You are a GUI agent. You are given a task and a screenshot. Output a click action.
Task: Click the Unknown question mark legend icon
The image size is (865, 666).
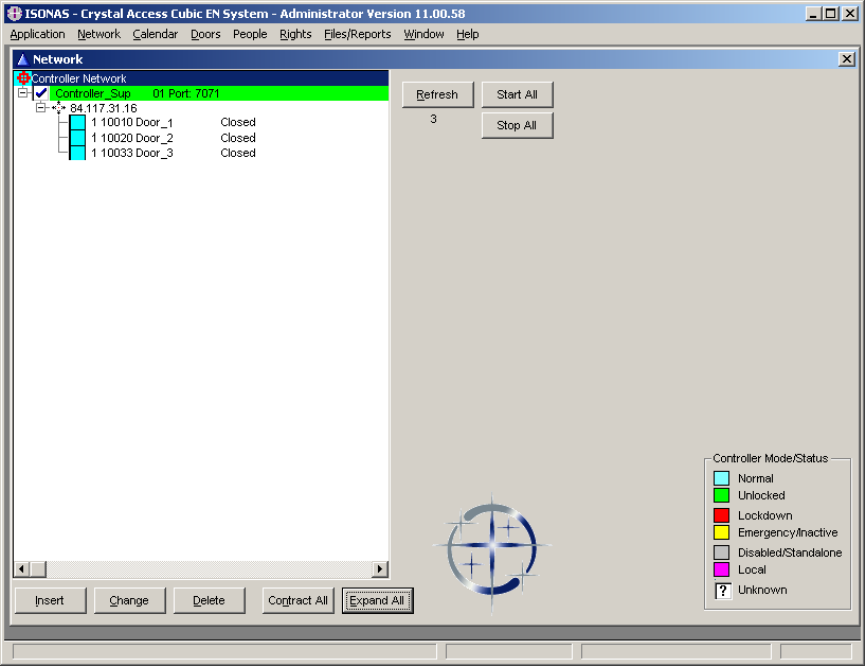click(x=722, y=590)
